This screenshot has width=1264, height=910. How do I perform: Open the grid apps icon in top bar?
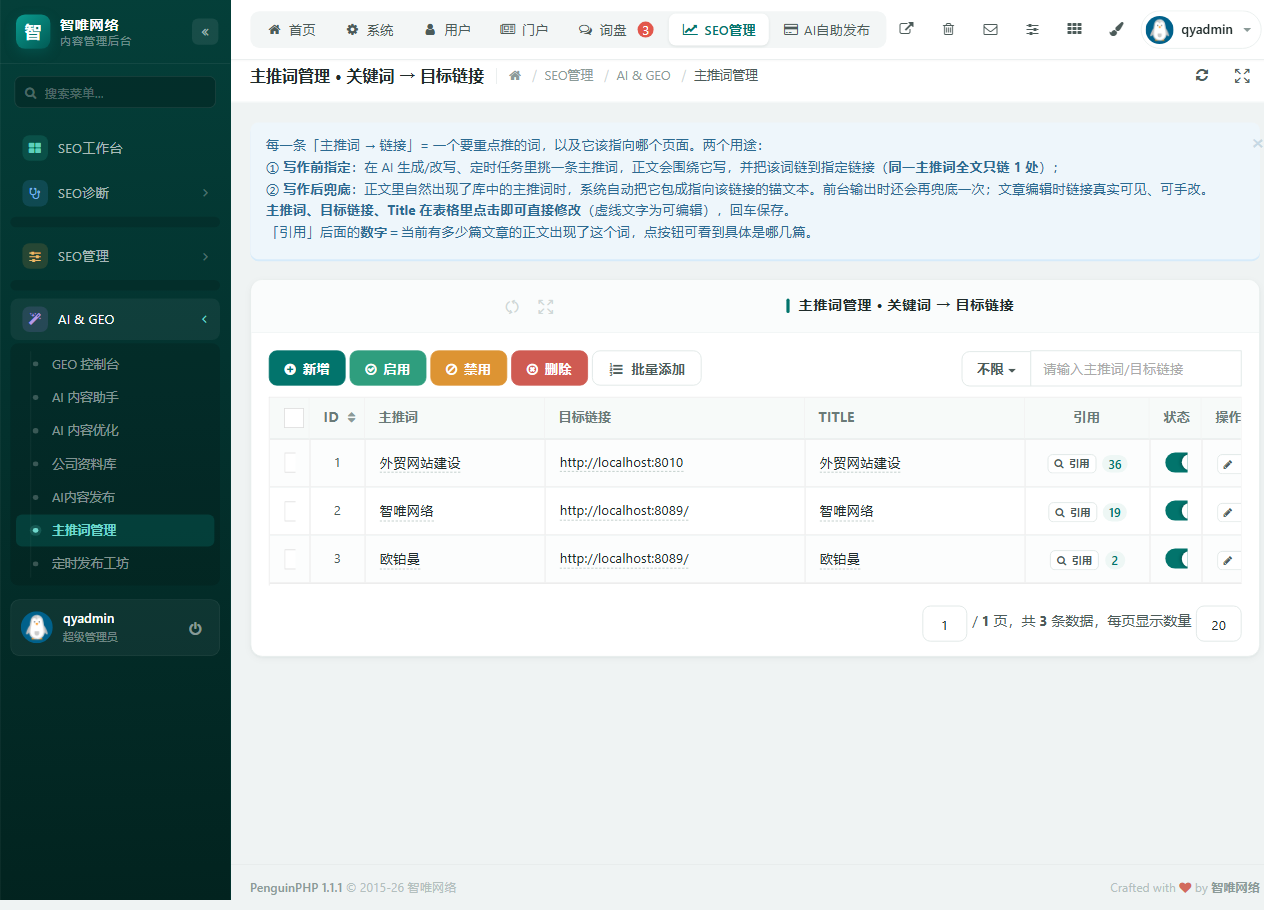coord(1074,29)
